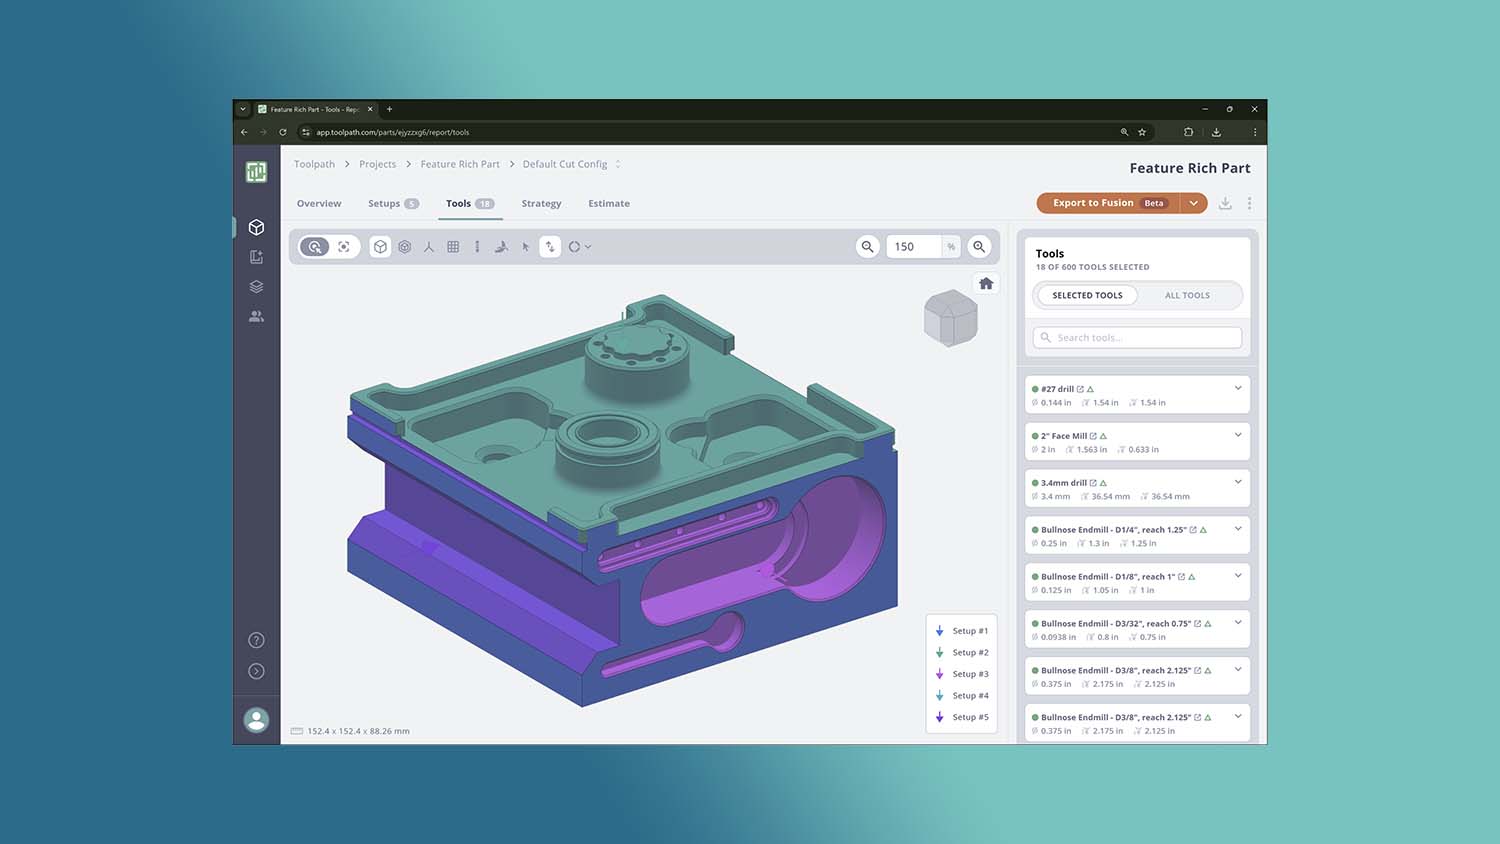Switch to All Tools toggle

coord(1187,296)
